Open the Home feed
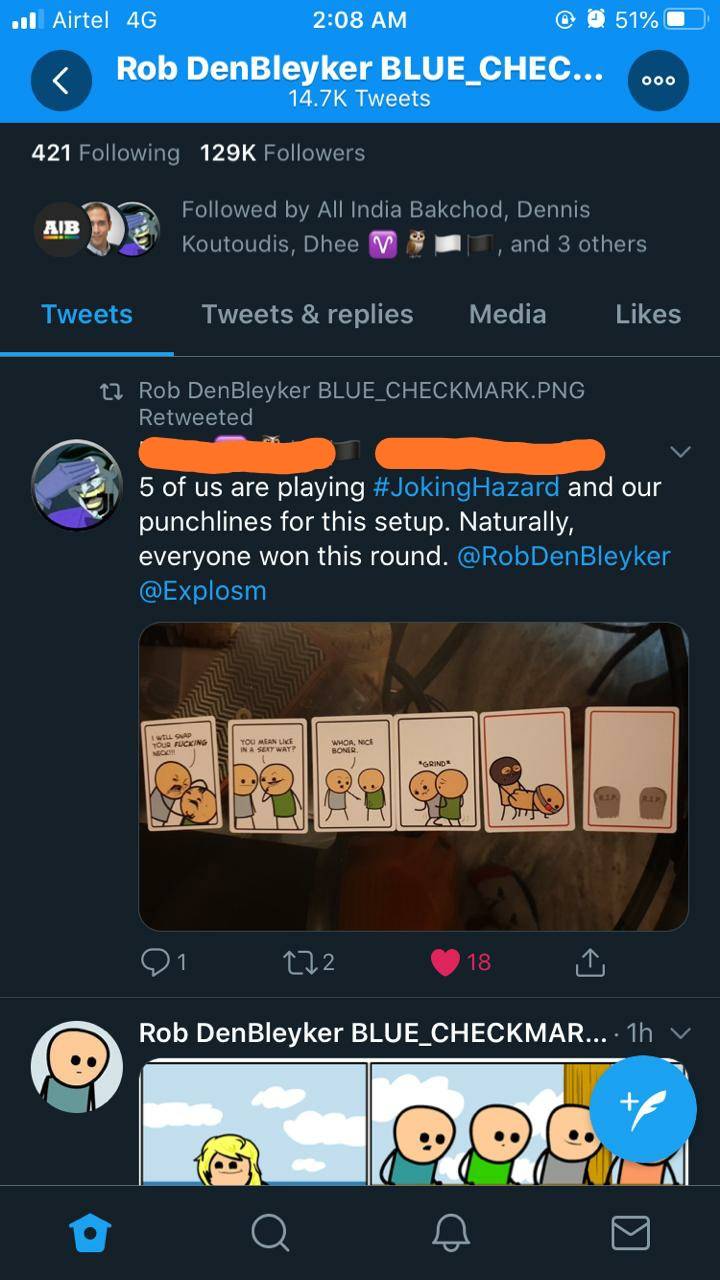Image resolution: width=720 pixels, height=1280 pixels. point(89,1233)
